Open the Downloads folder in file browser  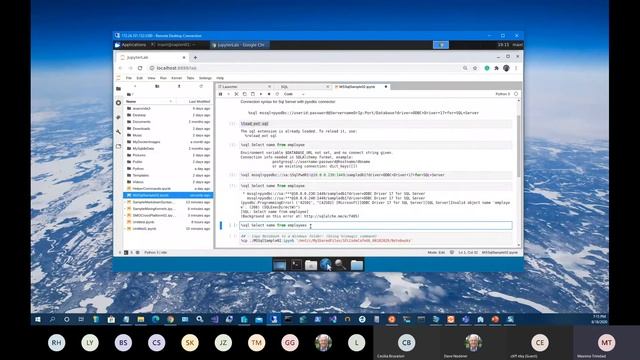[169, 129]
